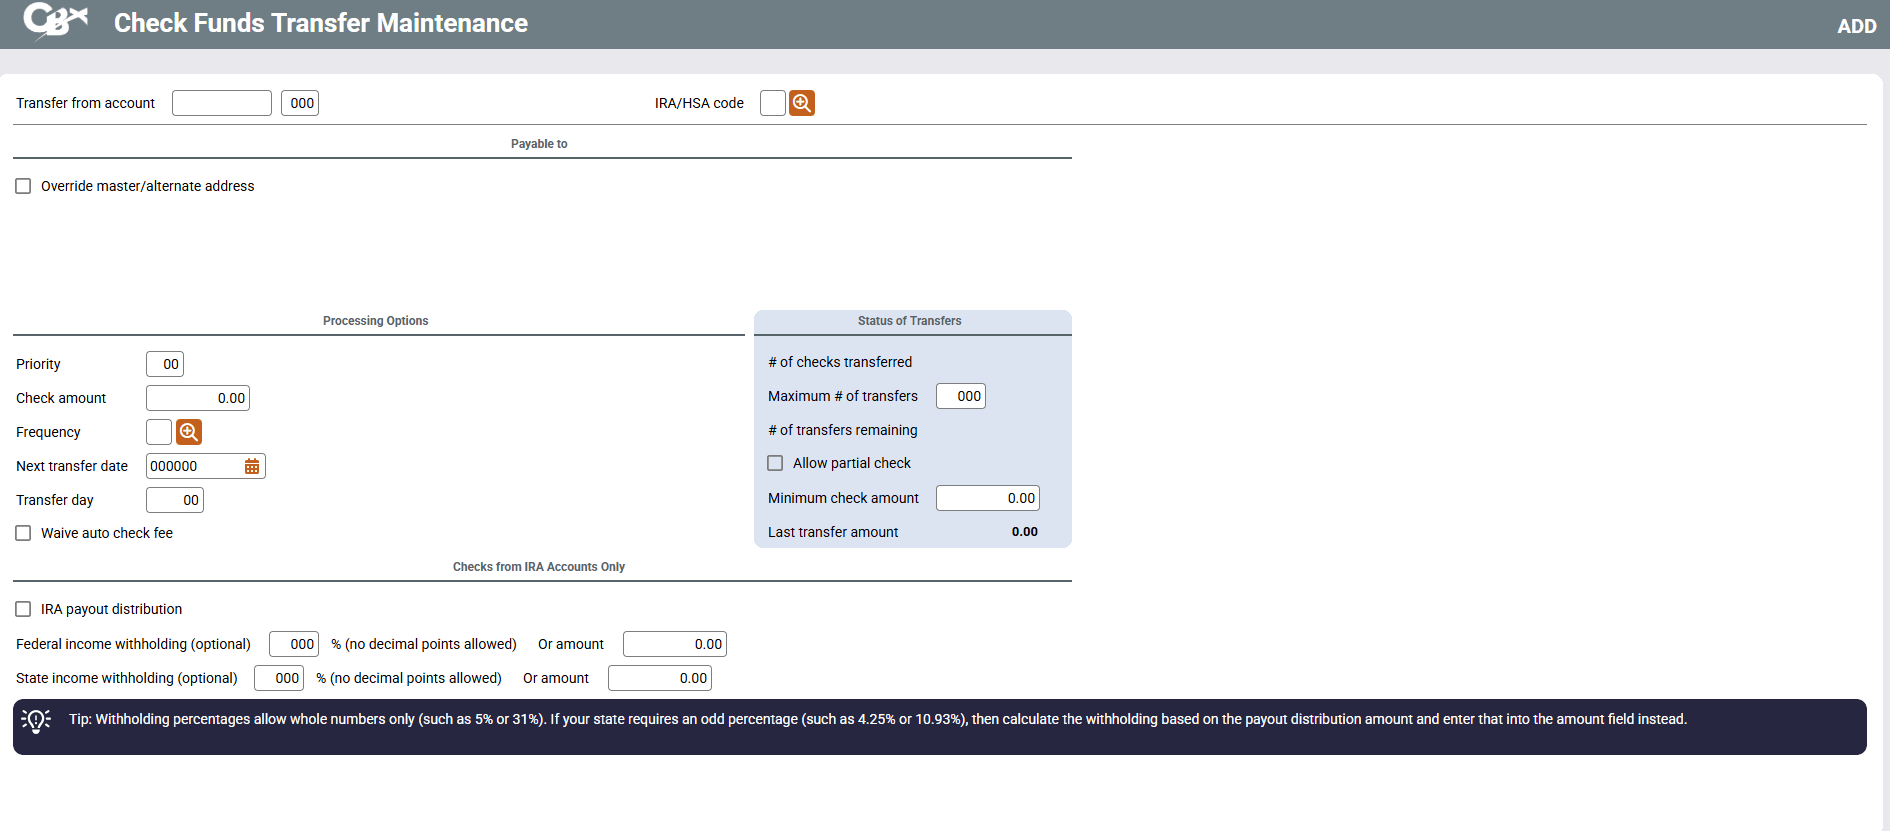Image resolution: width=1890 pixels, height=831 pixels.
Task: Enable IRA payout distribution checkbox
Action: (23, 609)
